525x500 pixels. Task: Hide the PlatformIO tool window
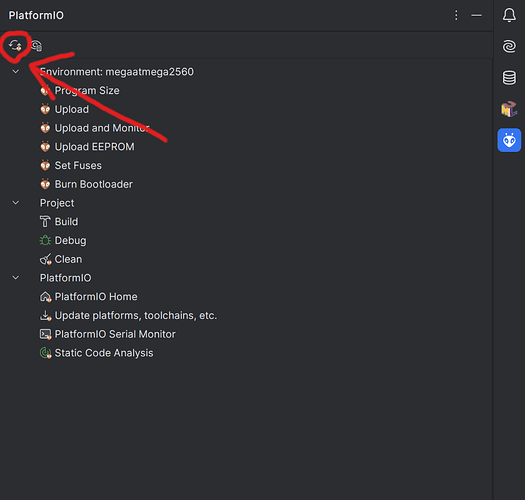[x=476, y=15]
